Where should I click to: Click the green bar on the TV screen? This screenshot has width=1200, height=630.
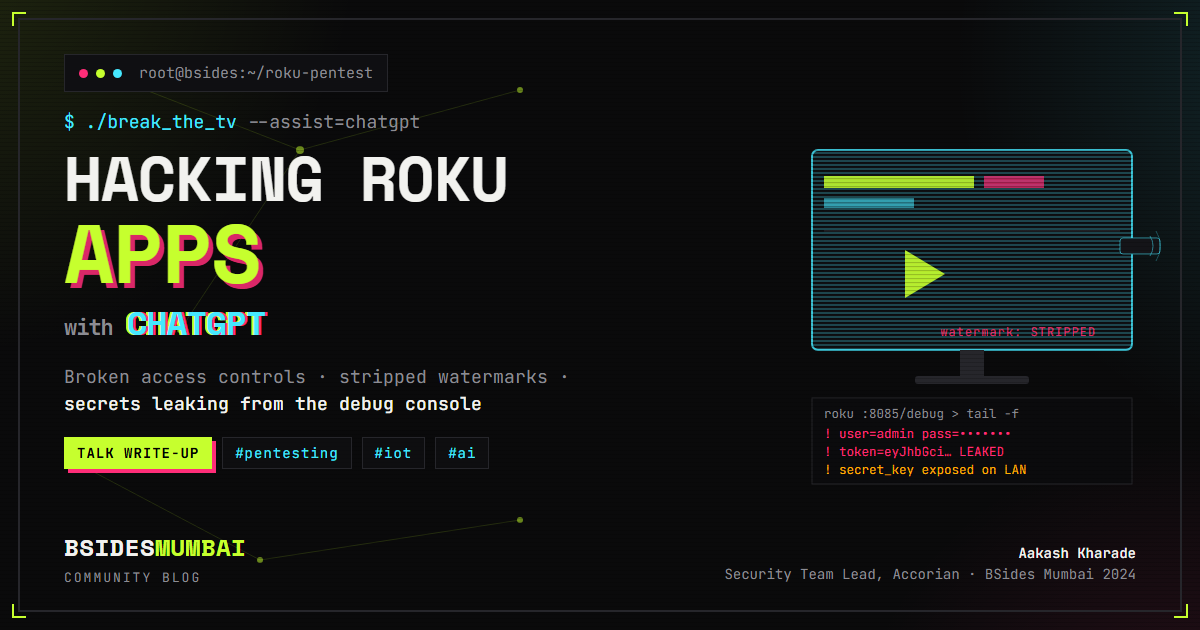pyautogui.click(x=899, y=182)
